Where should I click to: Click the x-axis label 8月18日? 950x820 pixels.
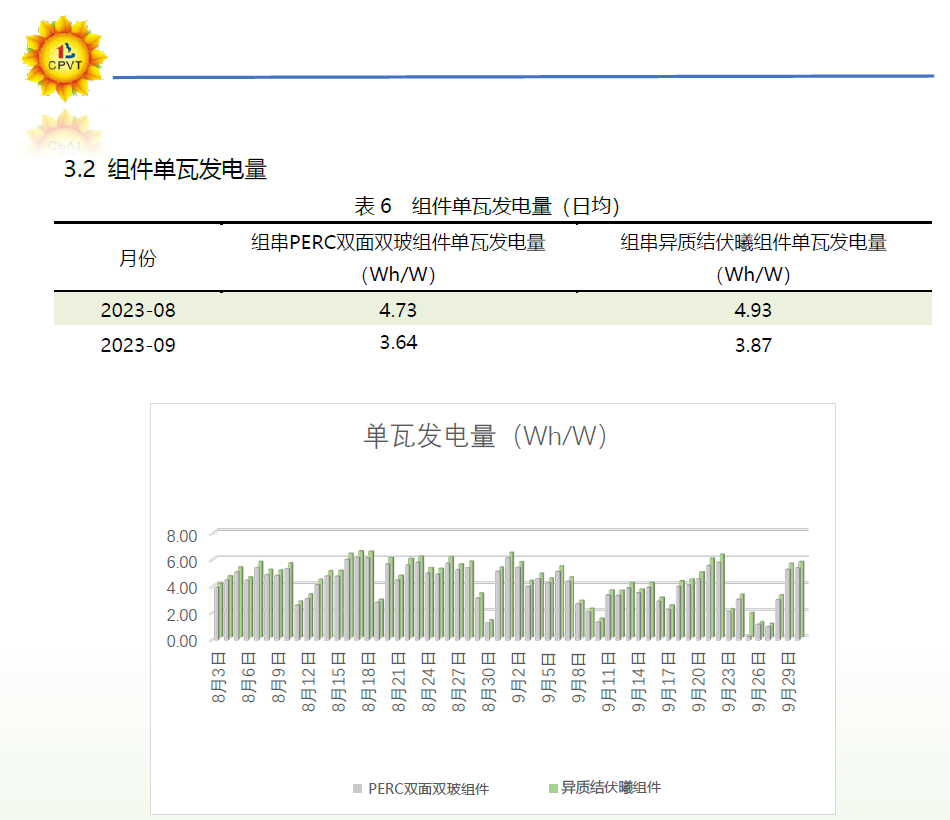coord(368,682)
